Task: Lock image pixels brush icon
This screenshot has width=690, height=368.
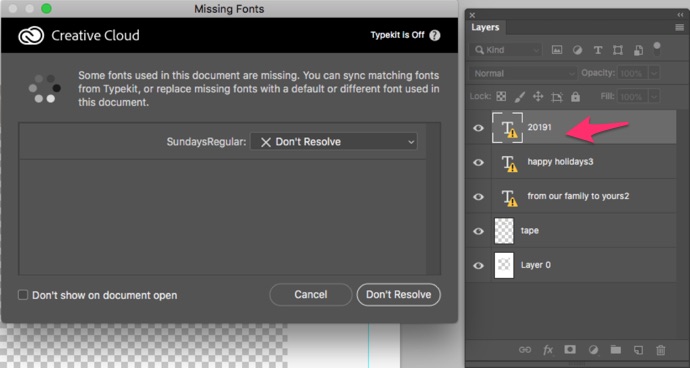Action: pos(520,96)
